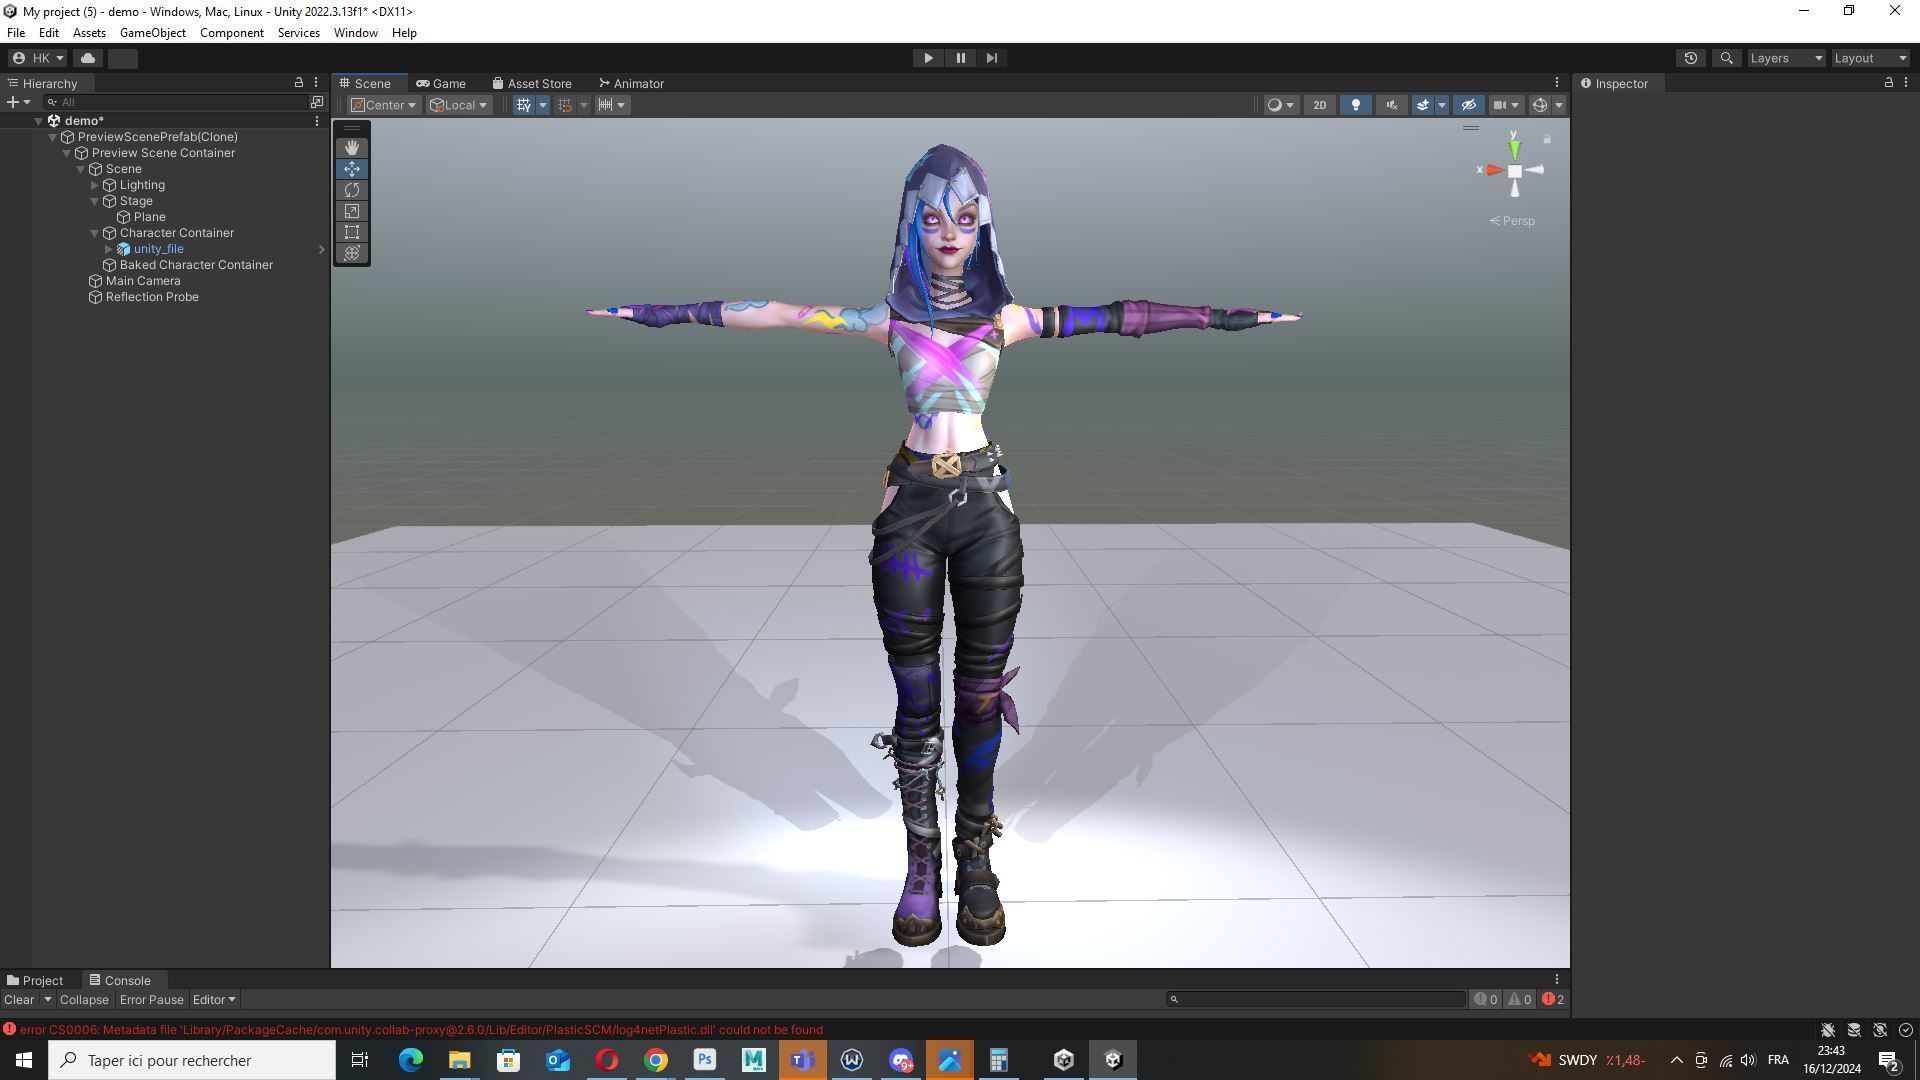Toggle Console Error Pause button

[152, 1000]
